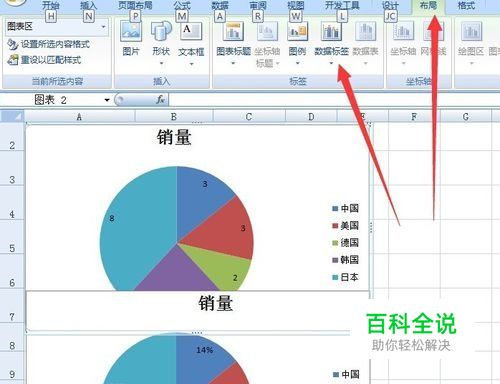
Task: Switch to the Home (开始) tab
Action: pos(51,5)
